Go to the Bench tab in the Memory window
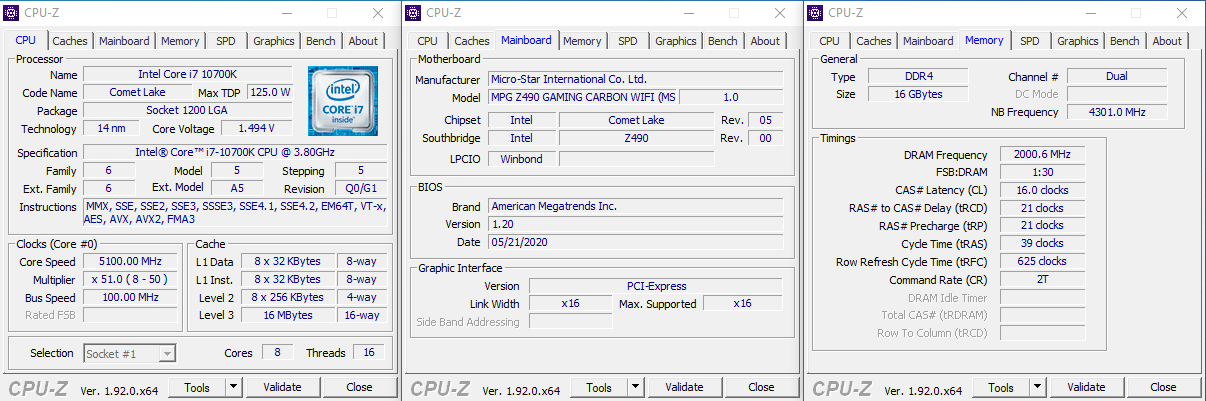 [x=1125, y=41]
